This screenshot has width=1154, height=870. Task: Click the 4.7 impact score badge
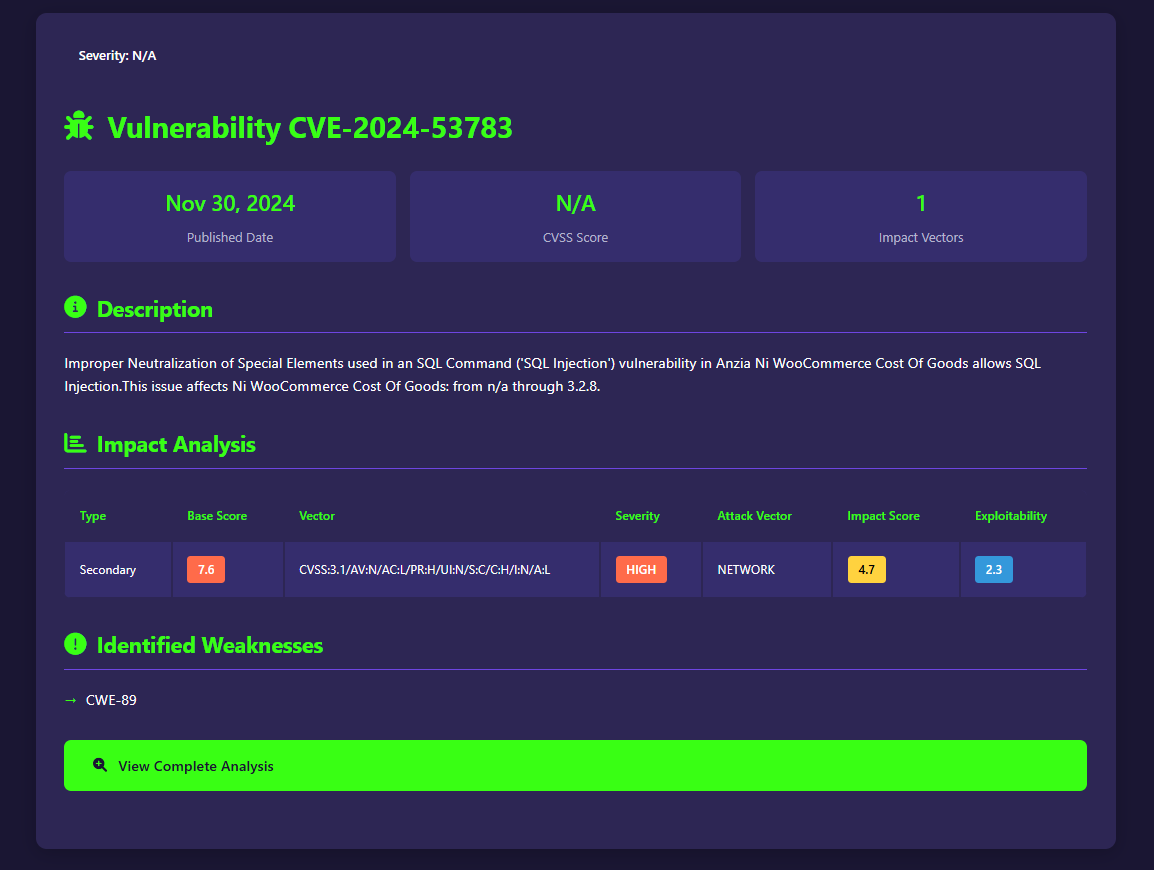(866, 570)
